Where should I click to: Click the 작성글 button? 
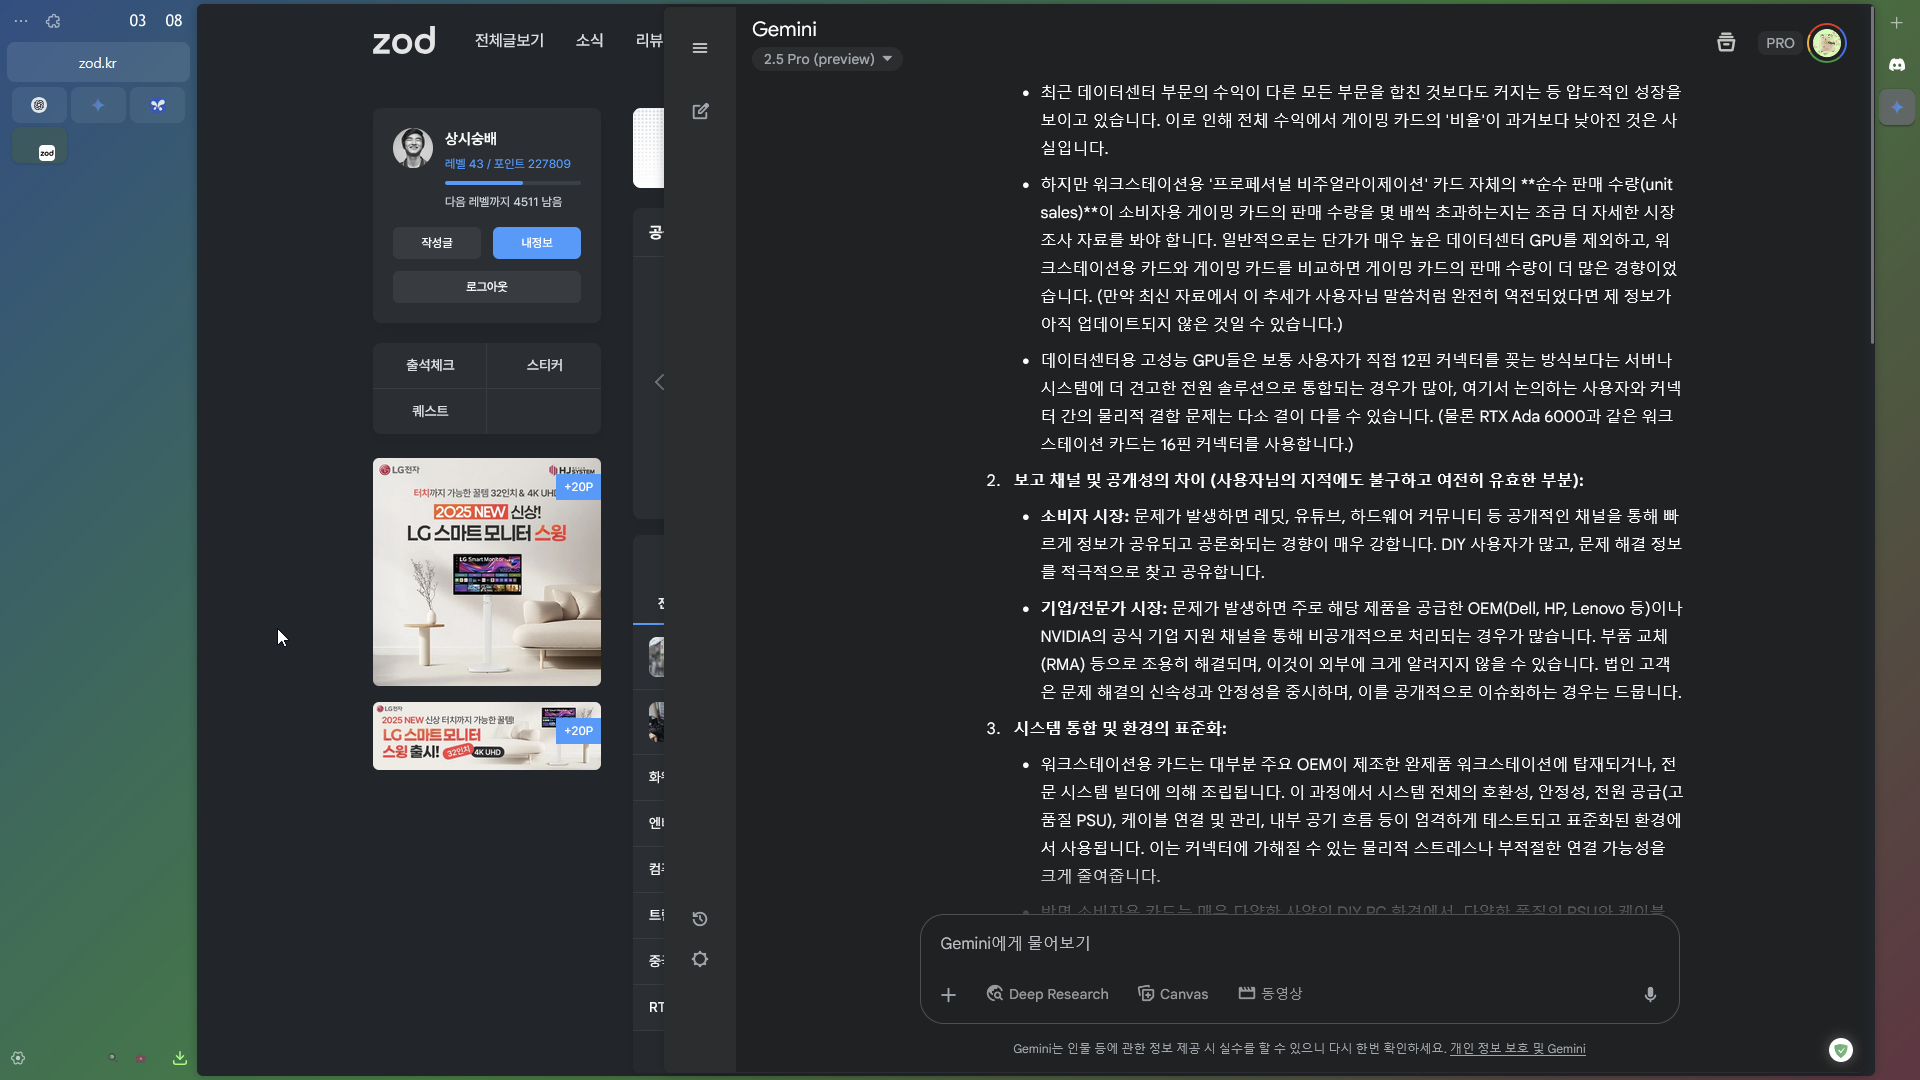click(437, 243)
